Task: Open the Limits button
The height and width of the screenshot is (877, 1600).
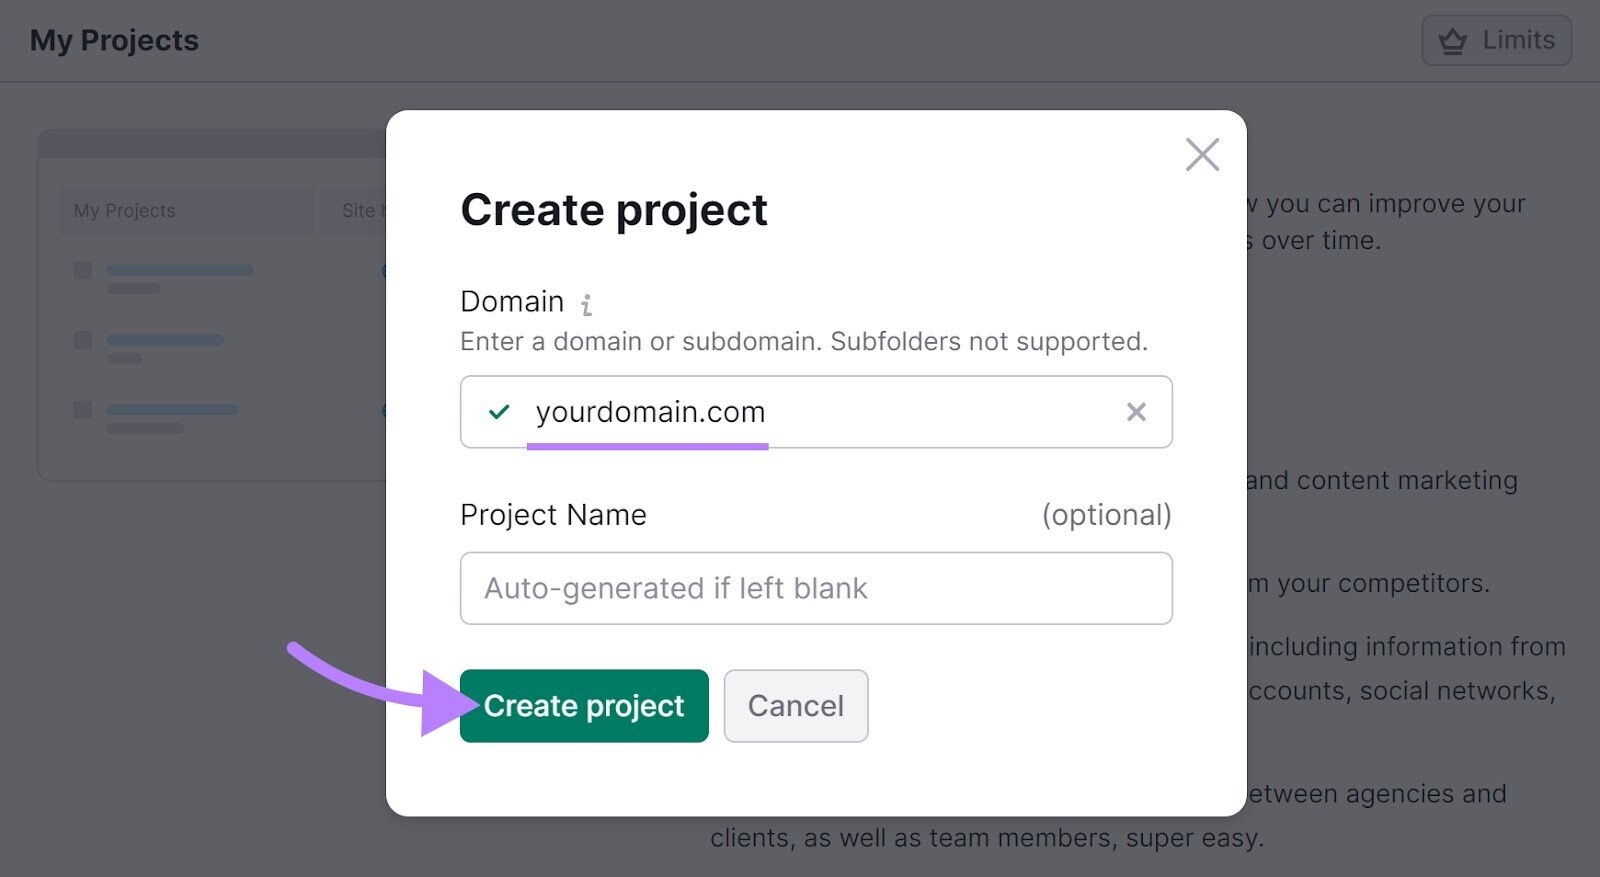Action: (1496, 41)
